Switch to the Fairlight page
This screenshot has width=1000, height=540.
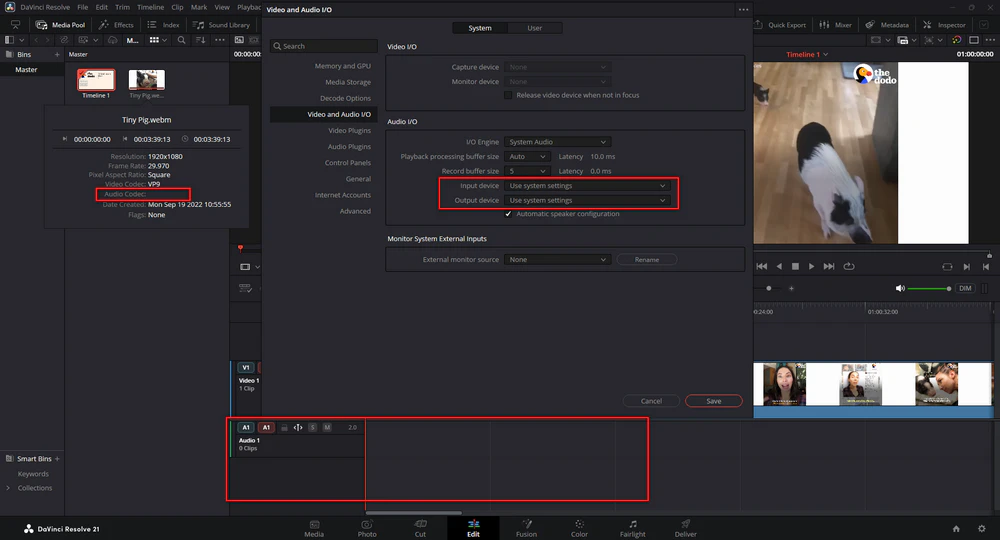point(633,528)
